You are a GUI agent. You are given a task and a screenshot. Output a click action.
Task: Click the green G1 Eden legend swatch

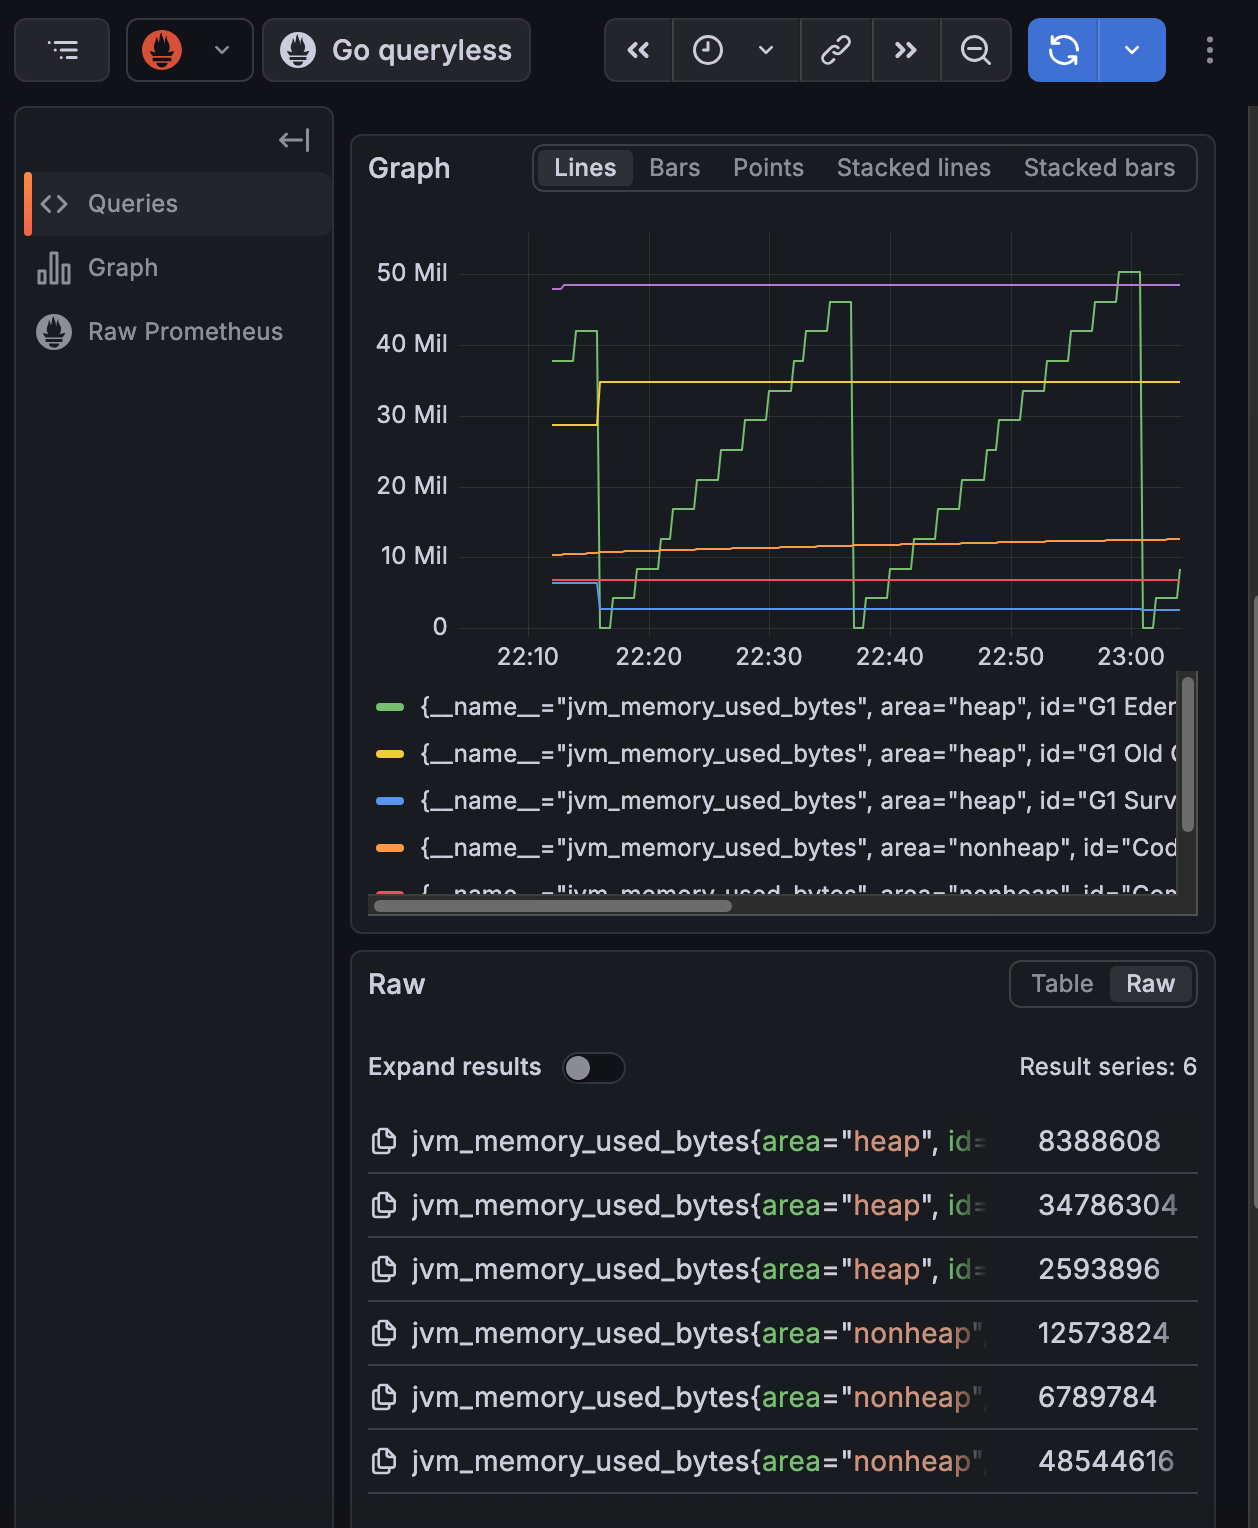pyautogui.click(x=390, y=706)
